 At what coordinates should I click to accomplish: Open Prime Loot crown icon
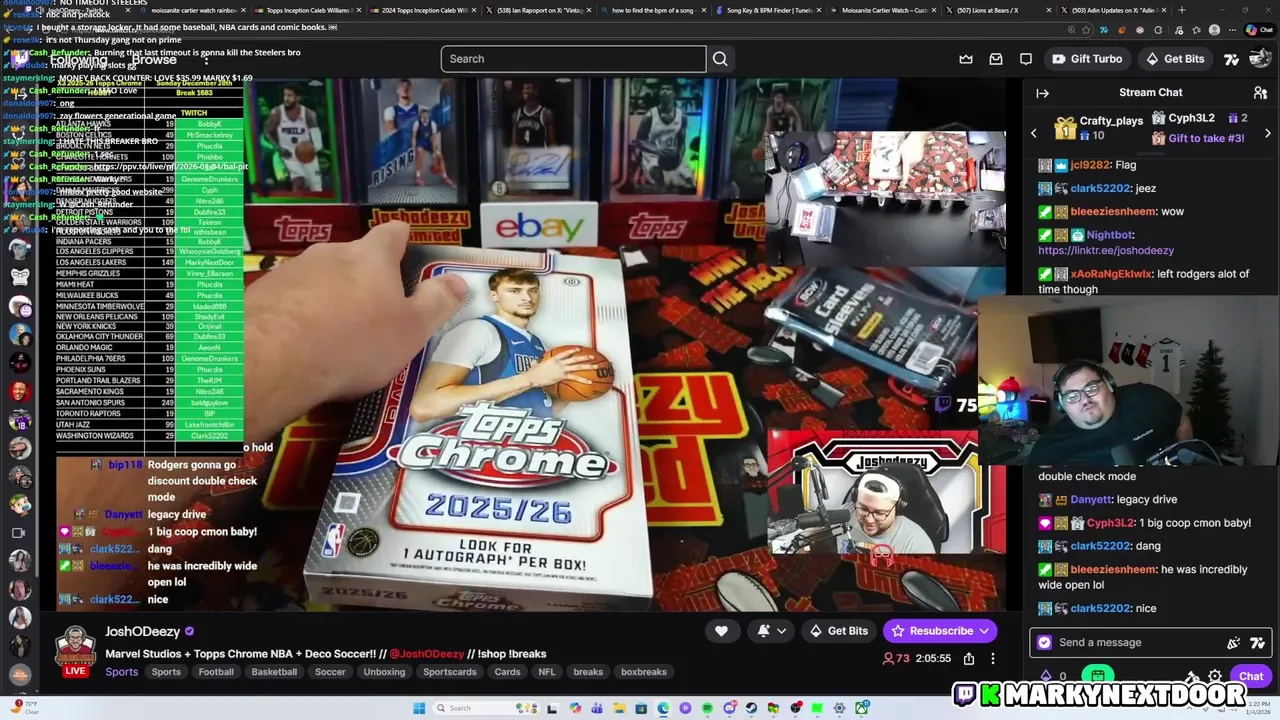pyautogui.click(x=966, y=59)
